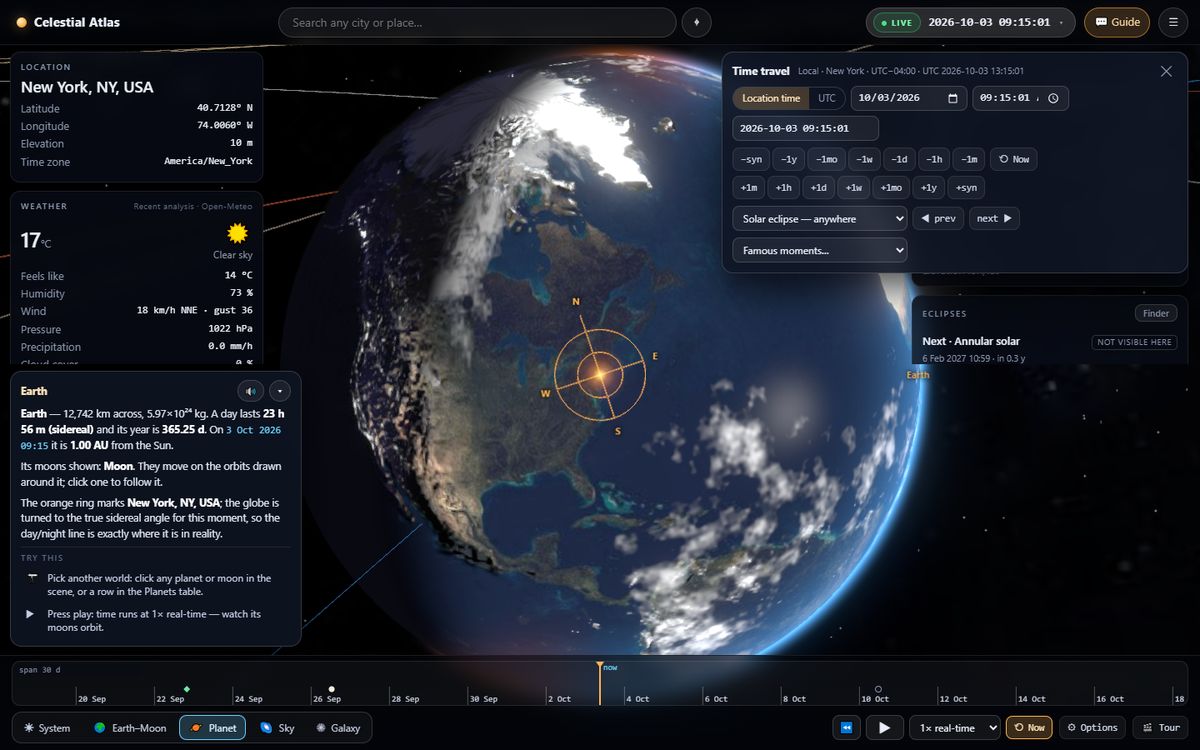Switch to System view
This screenshot has width=1200, height=750.
(x=47, y=728)
